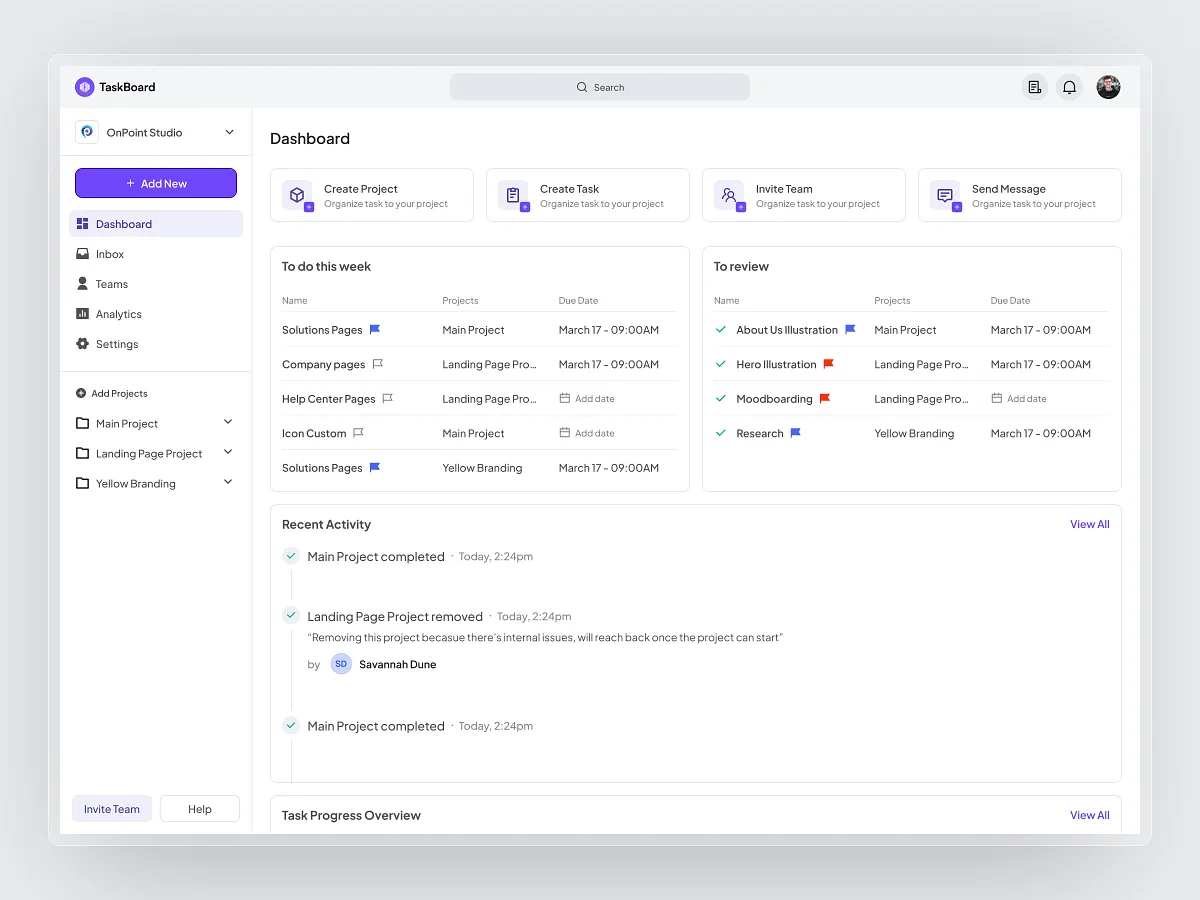The width and height of the screenshot is (1200, 900).
Task: Click the Add New button
Action: click(155, 183)
